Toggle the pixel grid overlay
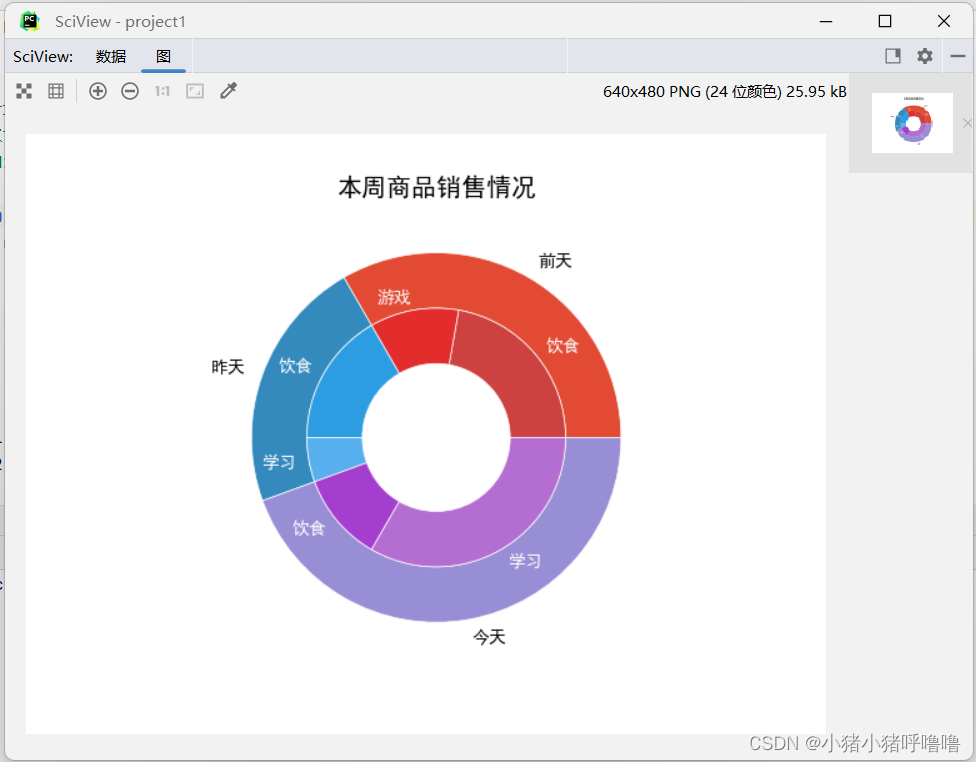This screenshot has width=976, height=762. pos(56,91)
